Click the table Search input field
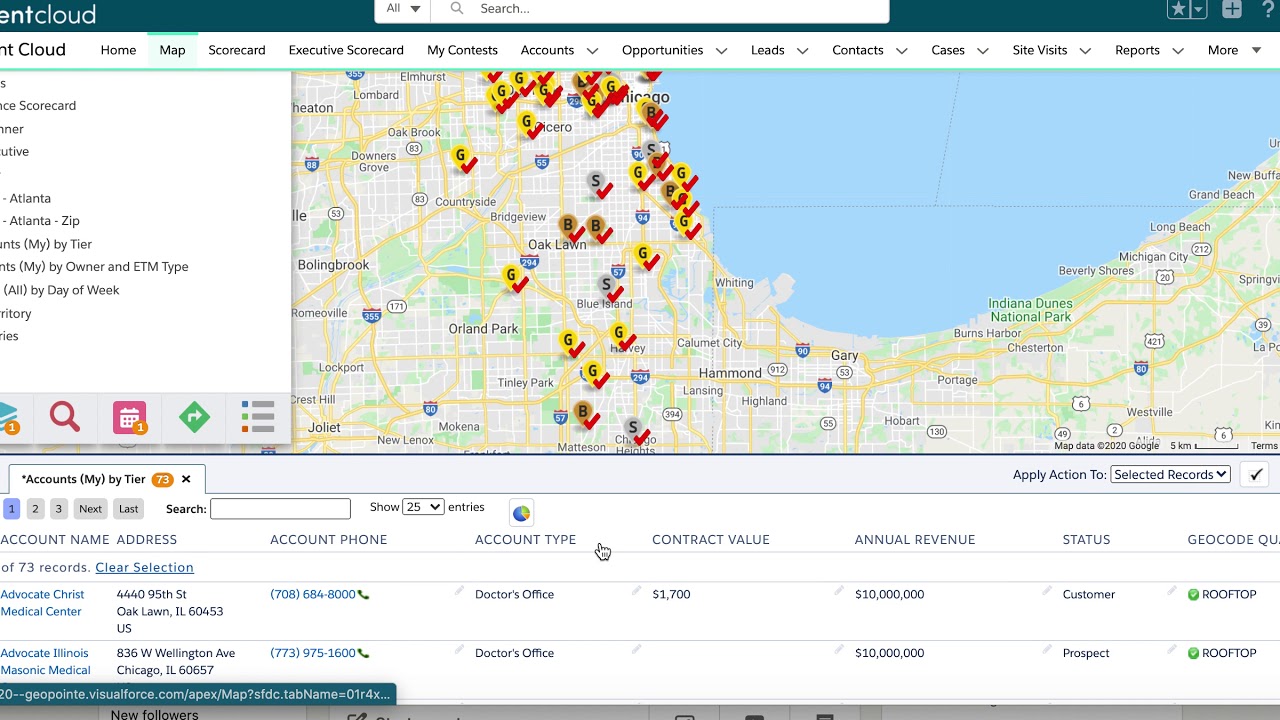The width and height of the screenshot is (1280, 720). tap(280, 509)
